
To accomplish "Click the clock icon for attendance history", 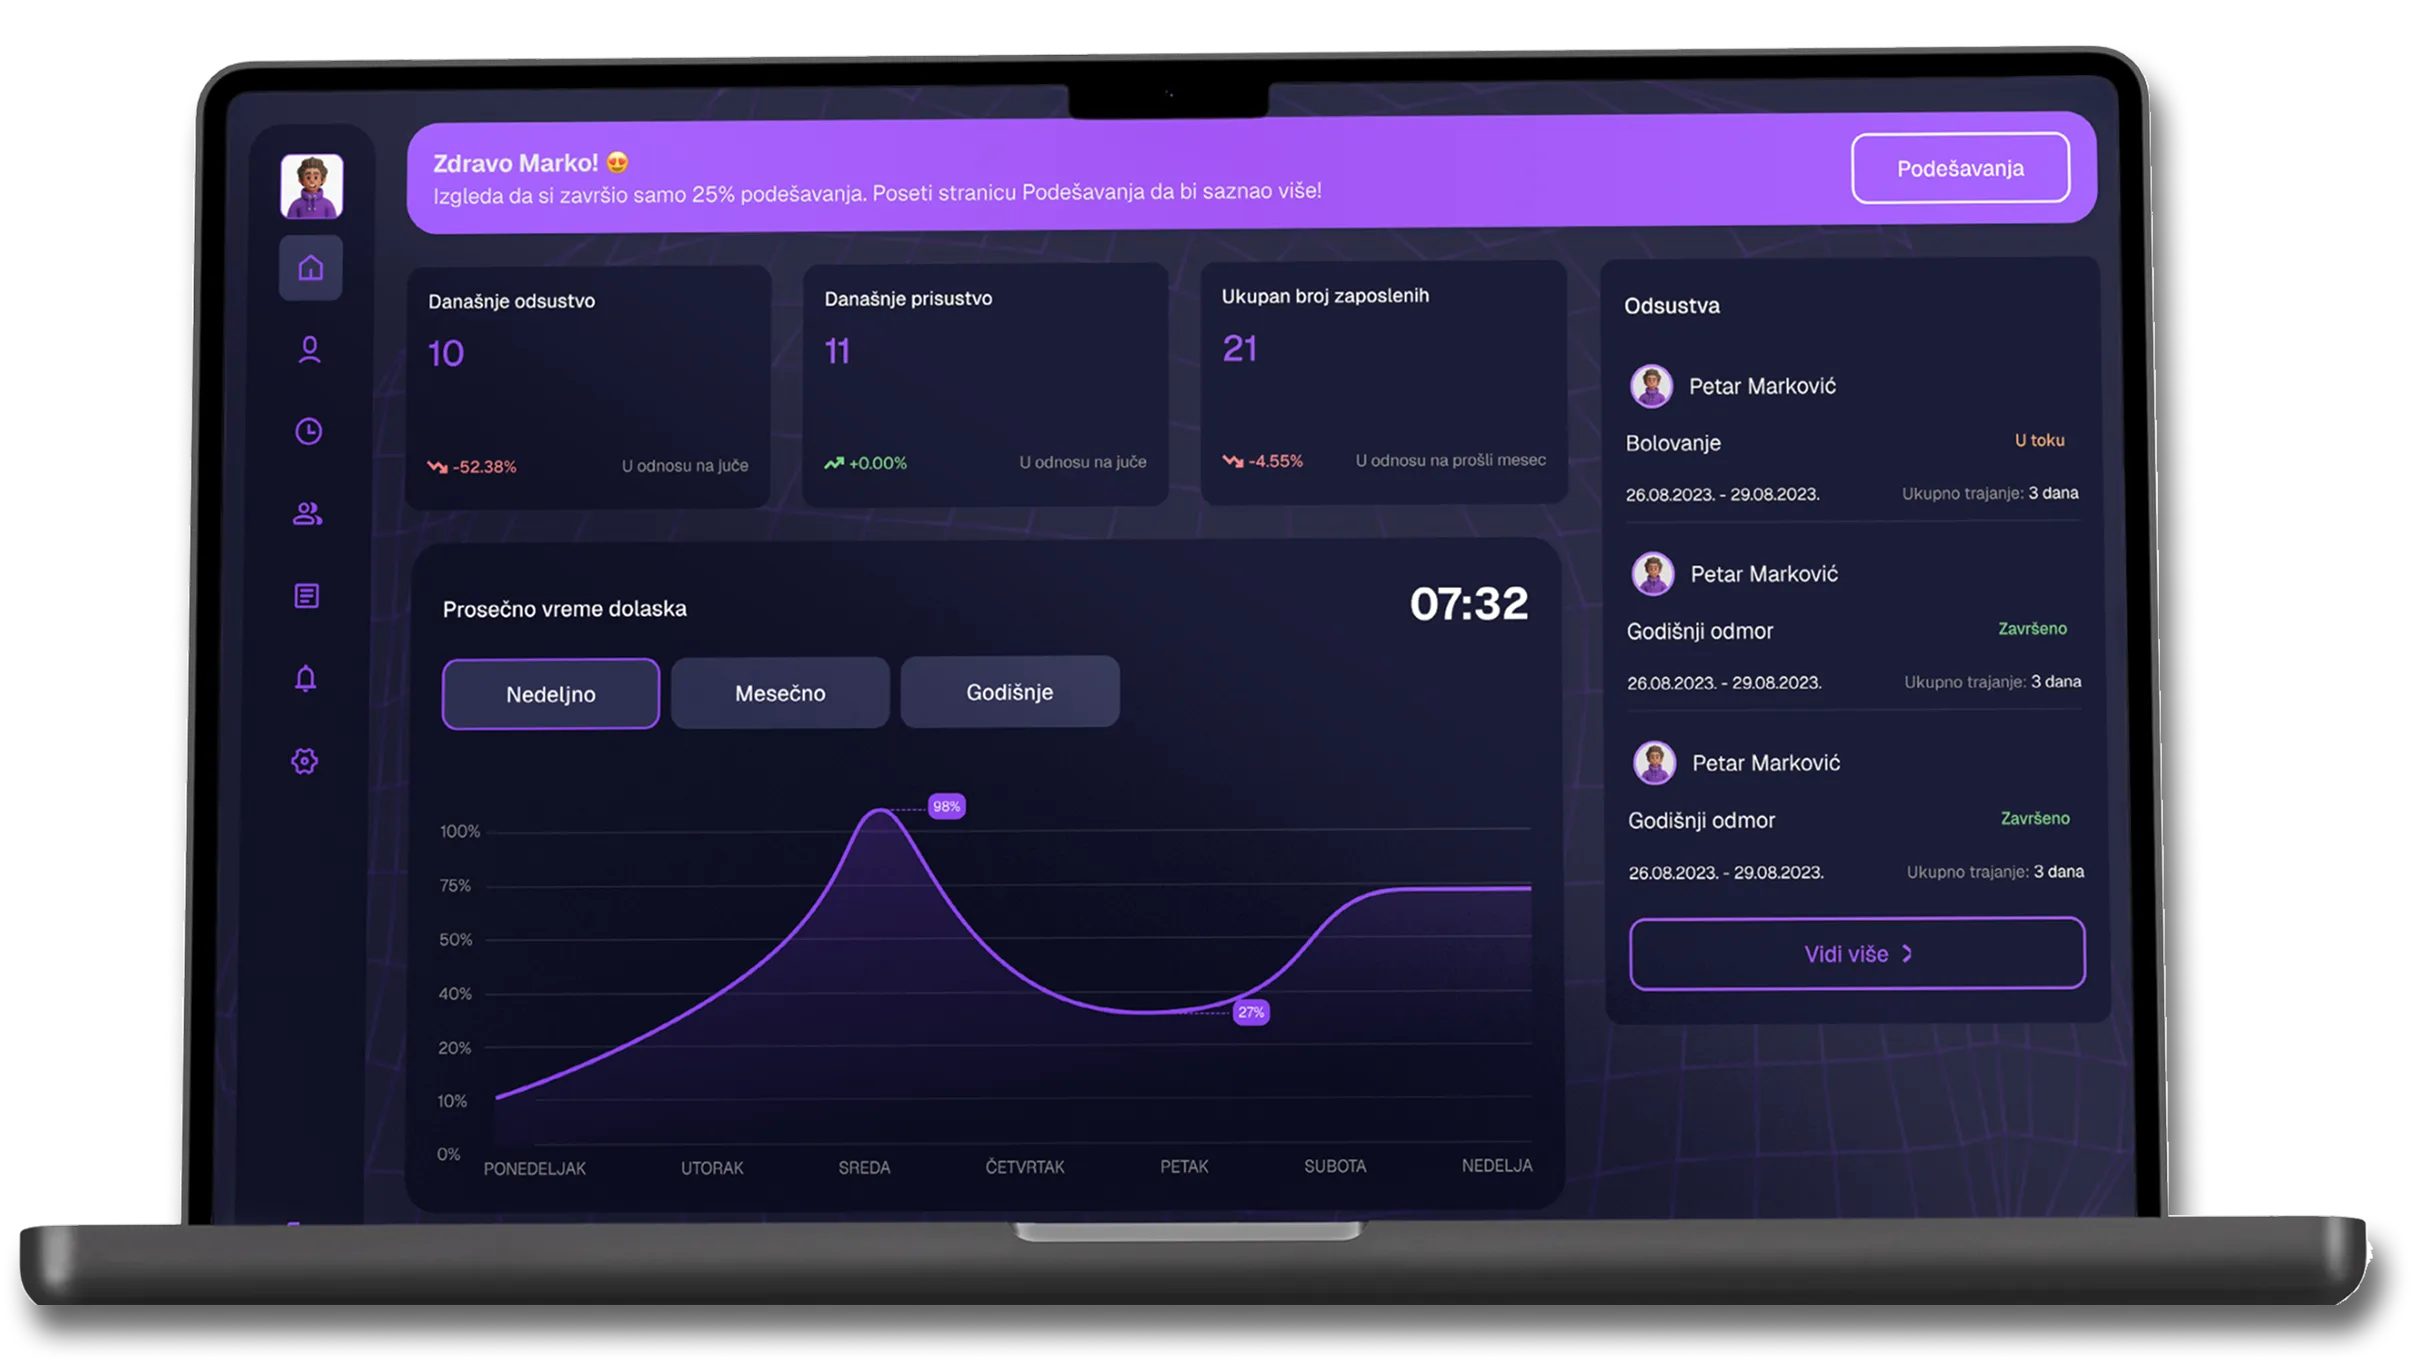I will [307, 430].
